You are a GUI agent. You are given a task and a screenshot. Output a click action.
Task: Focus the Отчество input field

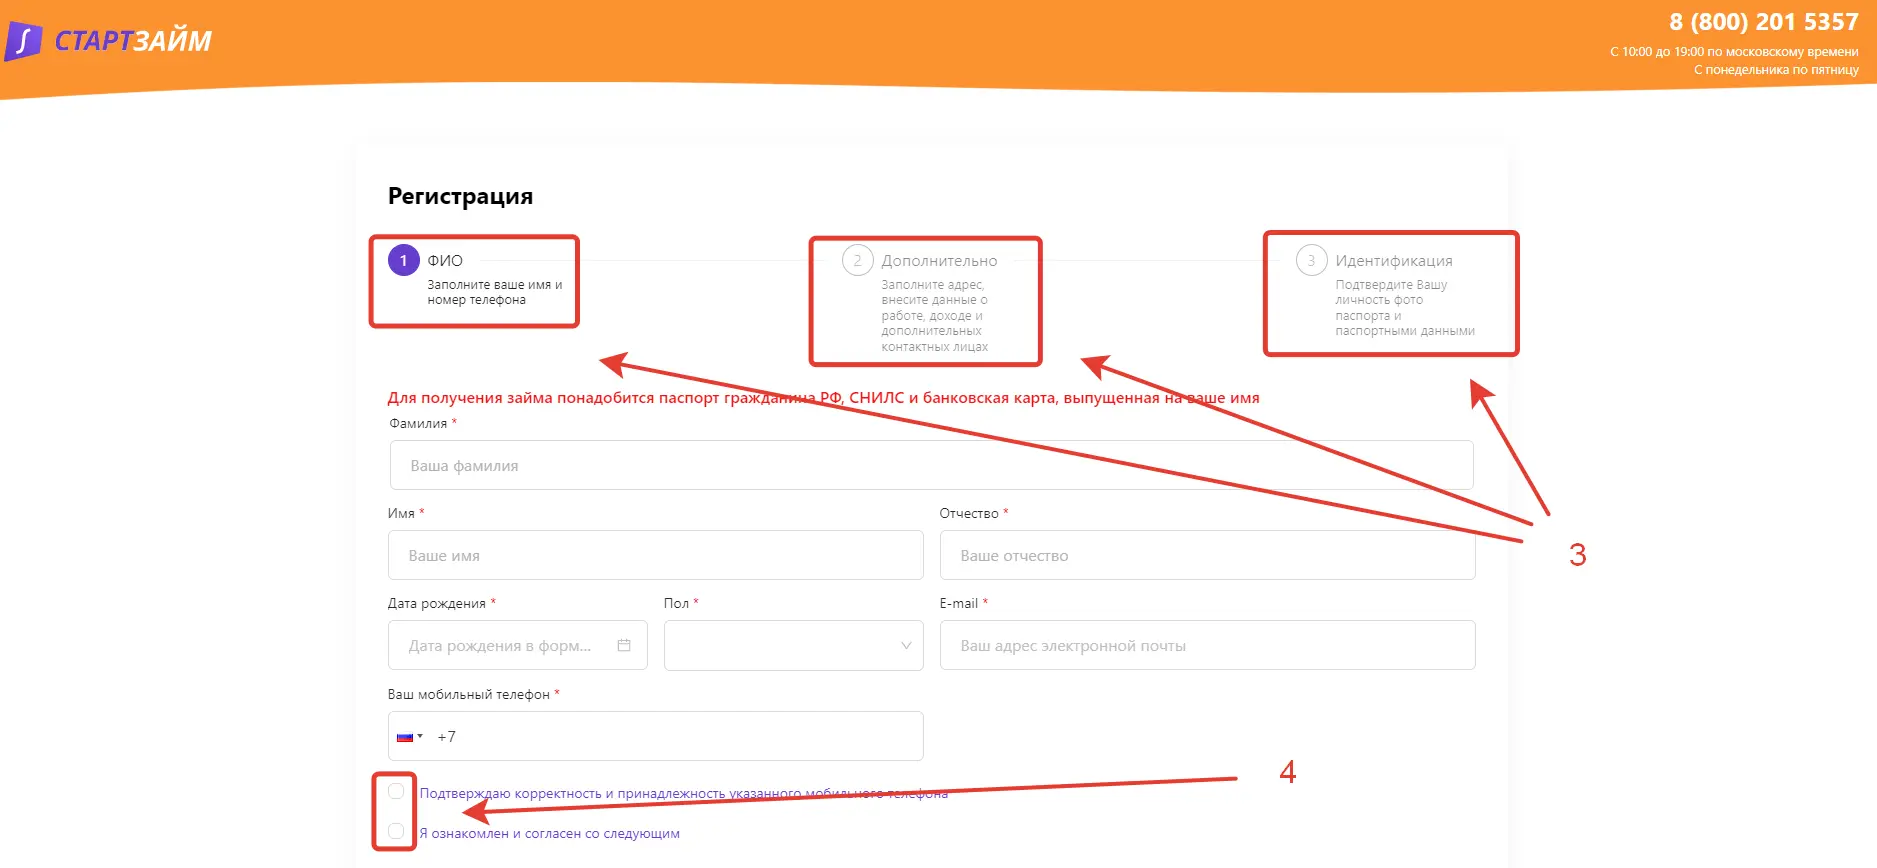tap(1208, 555)
